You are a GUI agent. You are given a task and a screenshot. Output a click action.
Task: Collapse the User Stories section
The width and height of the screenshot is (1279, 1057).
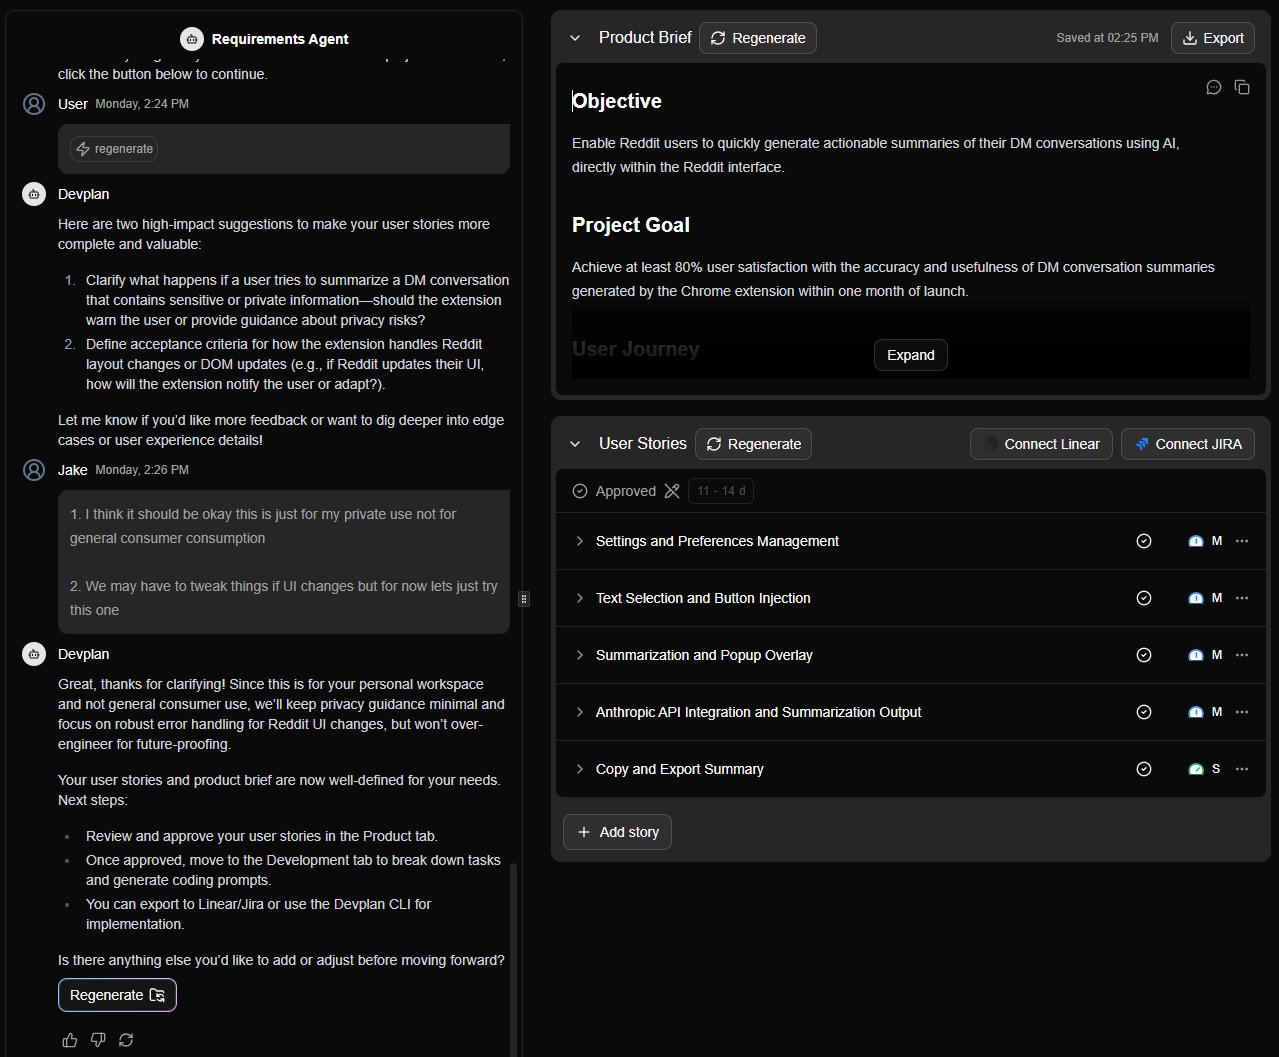tap(575, 444)
